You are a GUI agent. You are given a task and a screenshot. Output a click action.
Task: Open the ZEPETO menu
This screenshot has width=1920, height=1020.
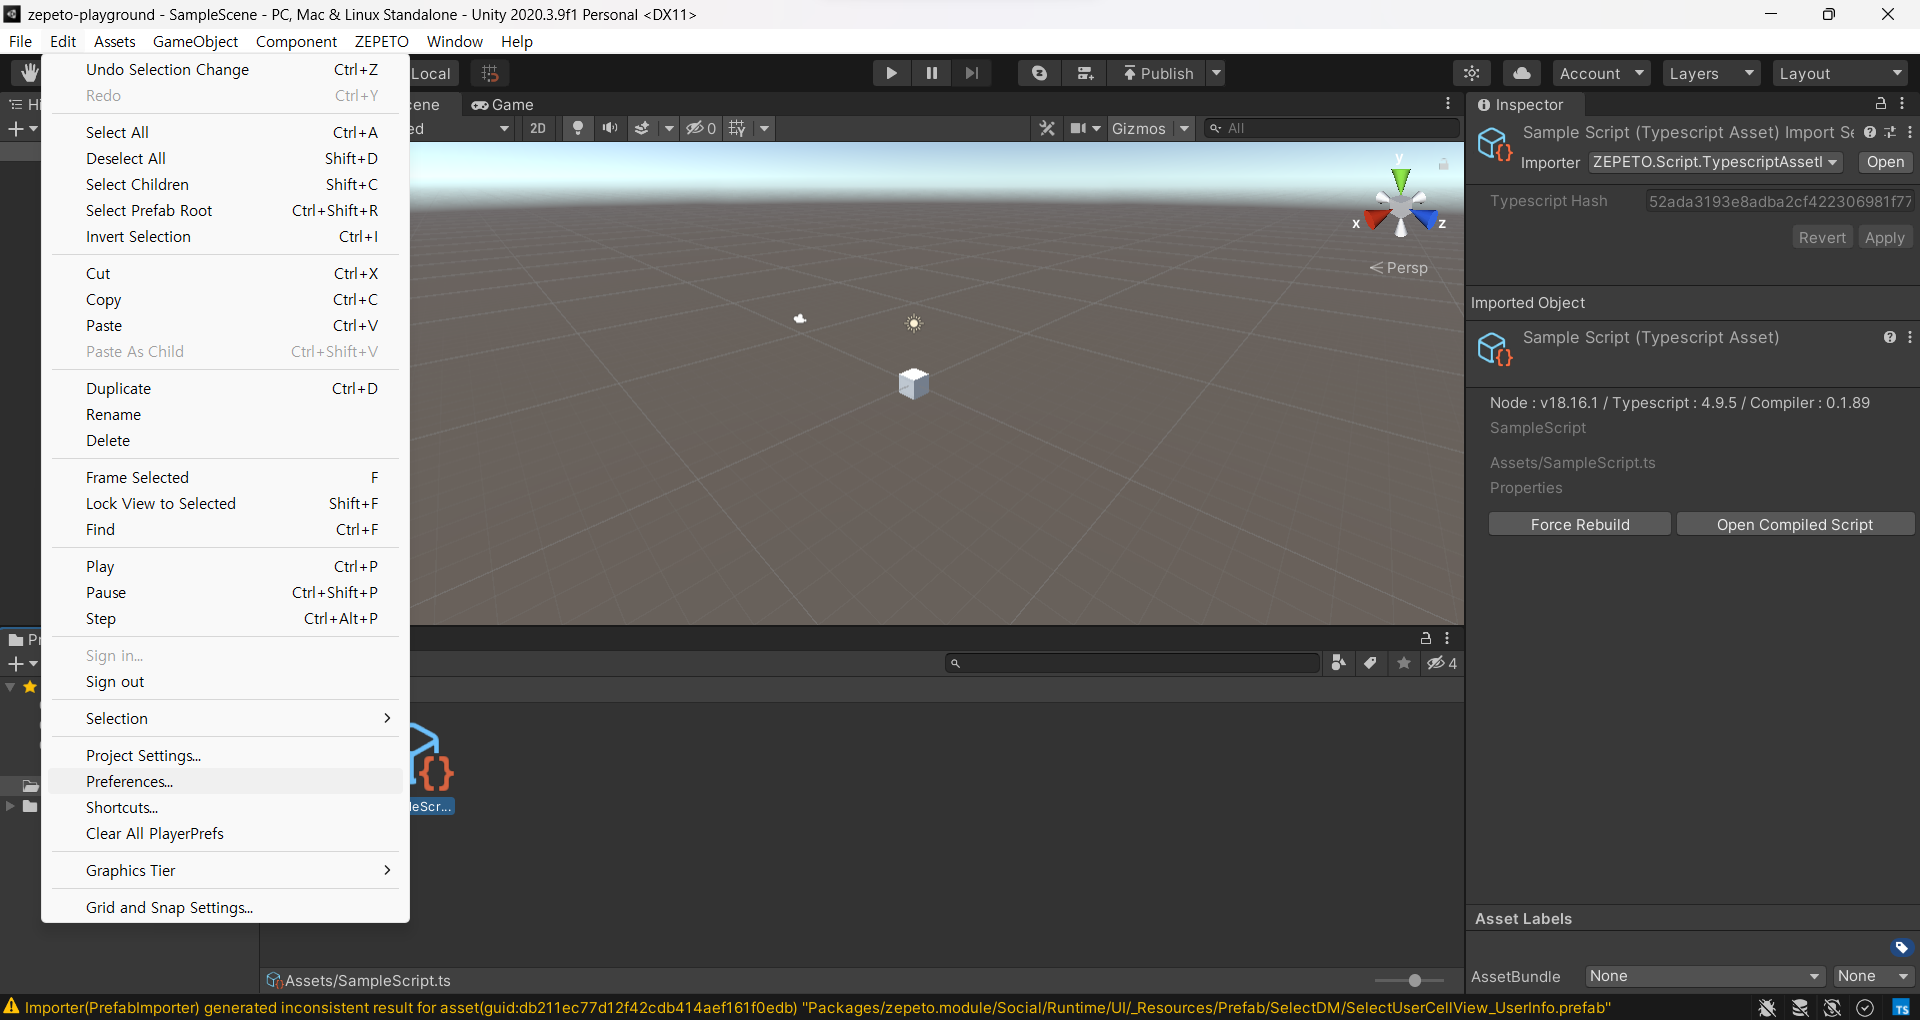click(x=381, y=41)
